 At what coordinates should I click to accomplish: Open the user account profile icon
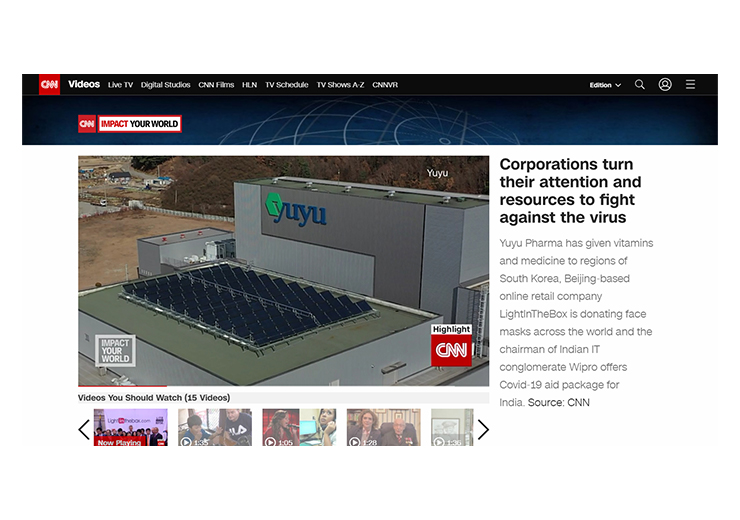665,85
